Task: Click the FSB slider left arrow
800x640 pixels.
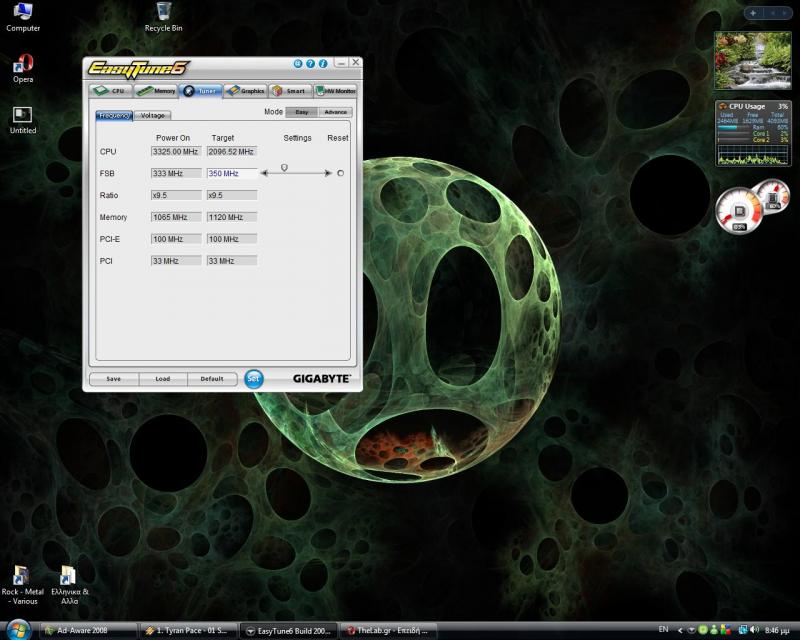Action: 264,173
